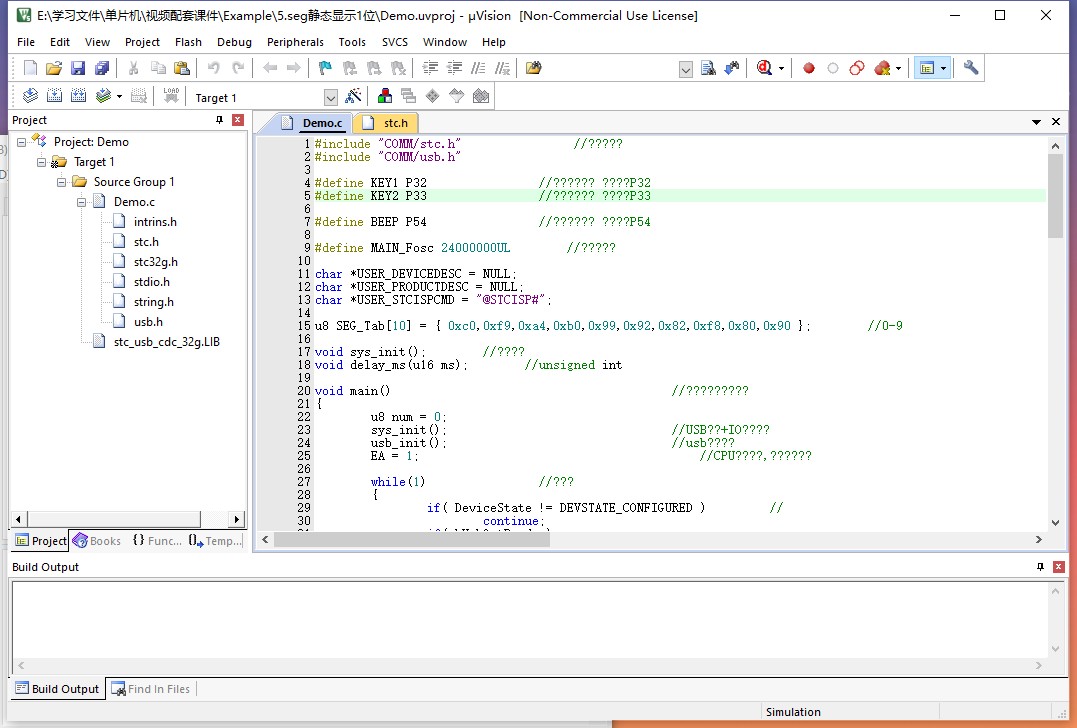Image resolution: width=1077 pixels, height=728 pixels.
Task: Kill all breakpoints with the red dots X icon
Action: (x=882, y=68)
